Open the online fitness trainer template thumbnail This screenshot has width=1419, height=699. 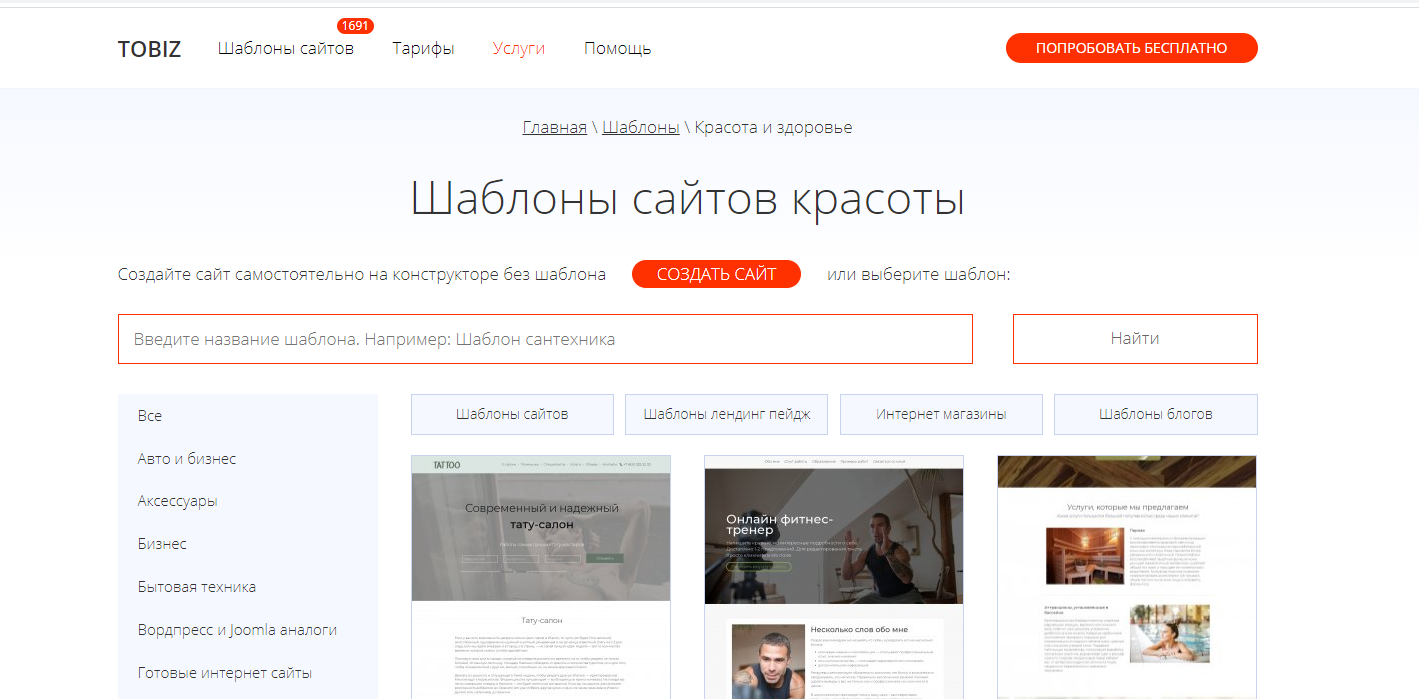click(833, 576)
